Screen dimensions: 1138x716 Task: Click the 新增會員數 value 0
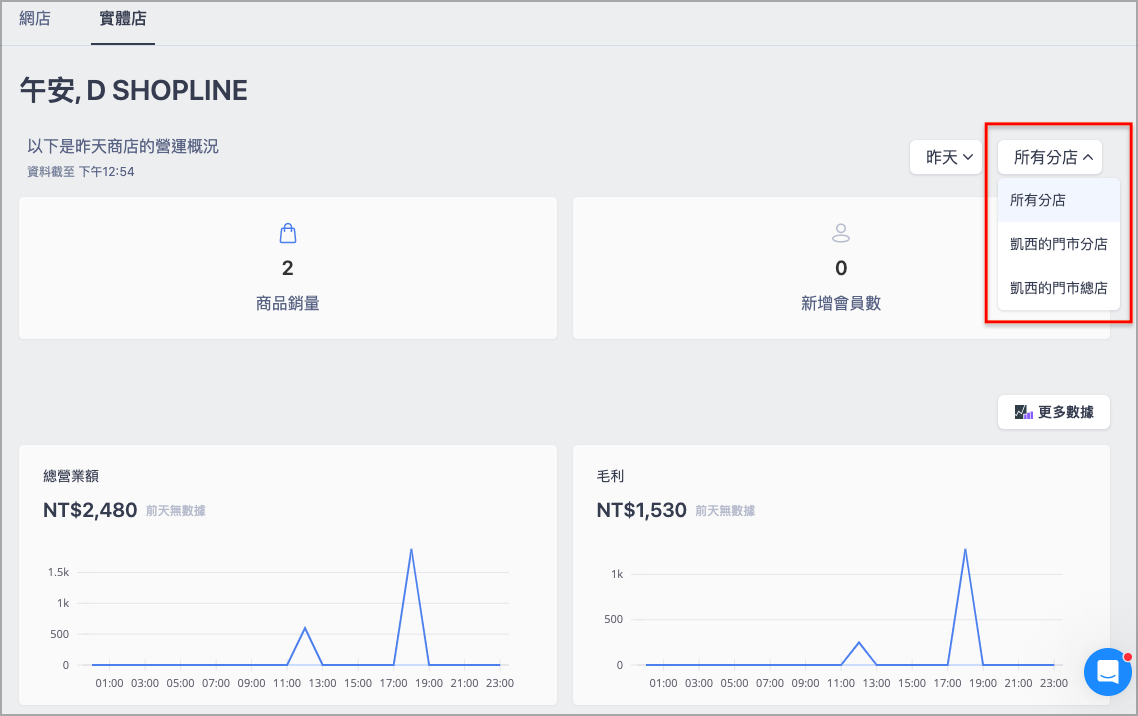tap(841, 268)
